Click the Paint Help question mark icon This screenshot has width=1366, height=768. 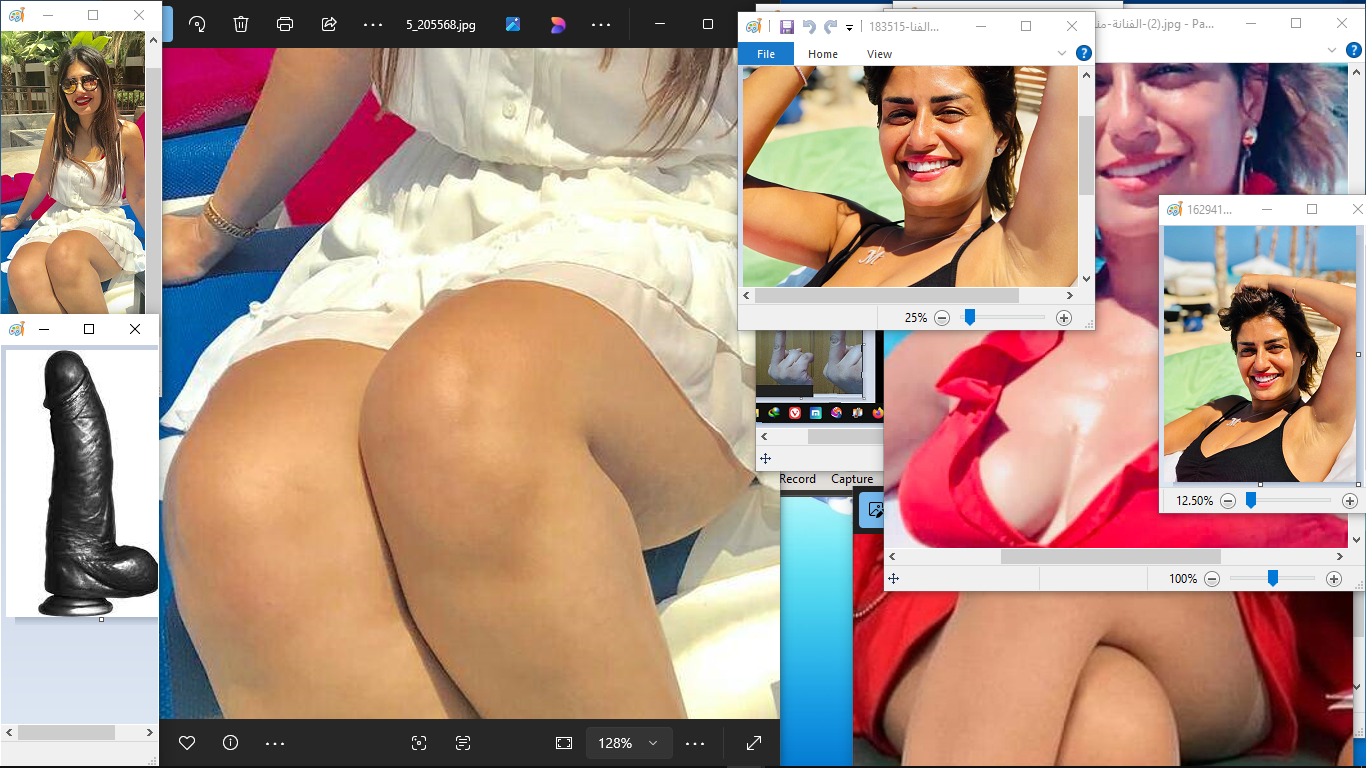pos(1083,53)
